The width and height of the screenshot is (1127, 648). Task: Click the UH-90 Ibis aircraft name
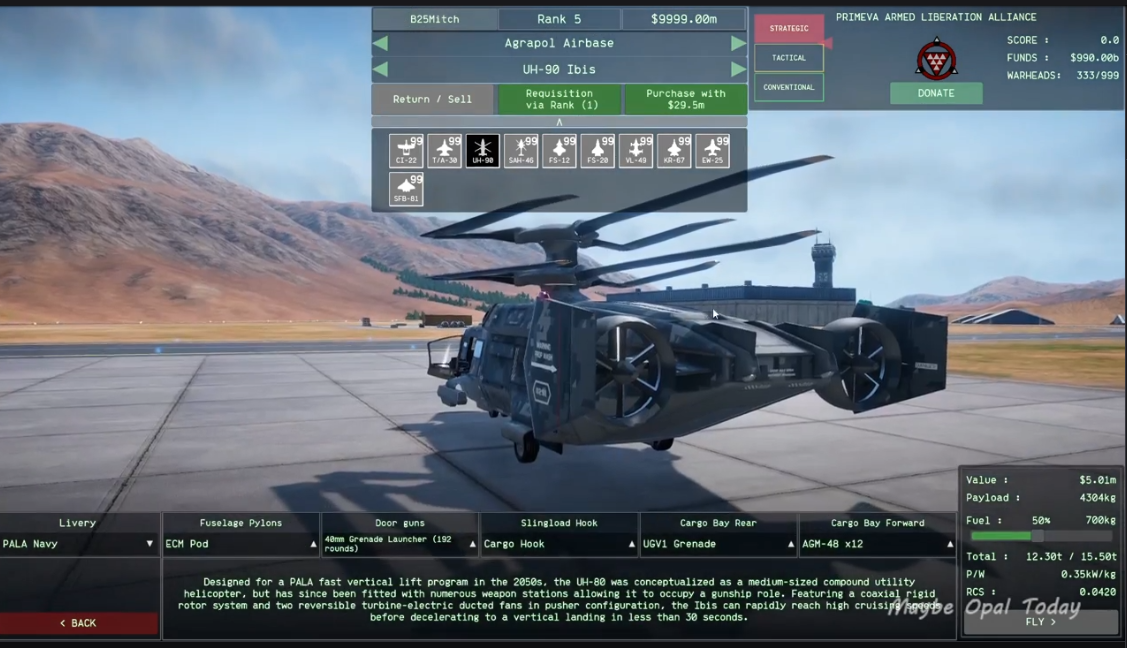559,70
